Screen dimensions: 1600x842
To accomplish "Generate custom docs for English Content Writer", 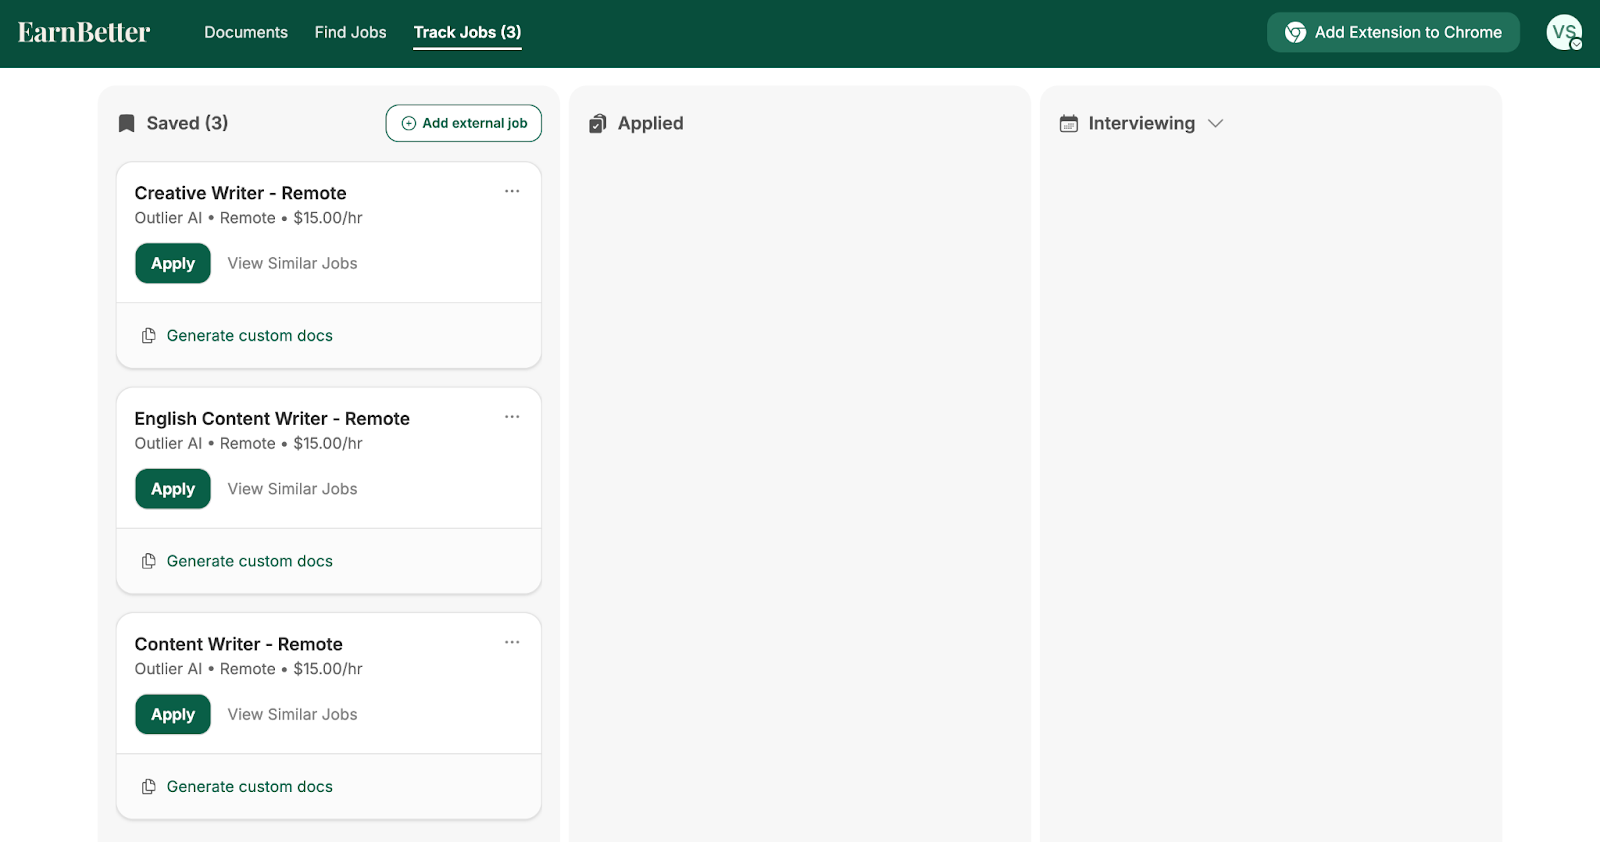I will click(249, 561).
